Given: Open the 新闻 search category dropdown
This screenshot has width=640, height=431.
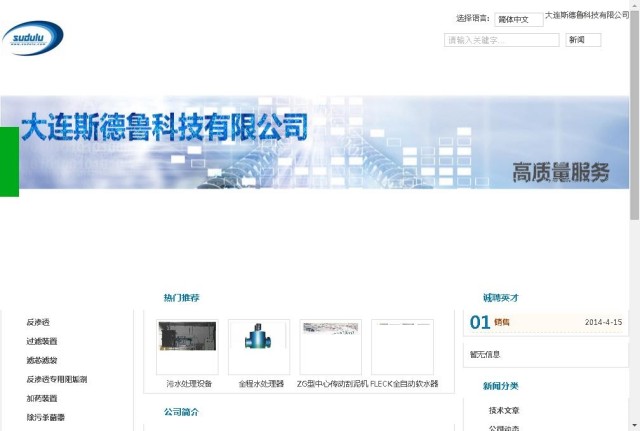Looking at the screenshot, I should (583, 40).
